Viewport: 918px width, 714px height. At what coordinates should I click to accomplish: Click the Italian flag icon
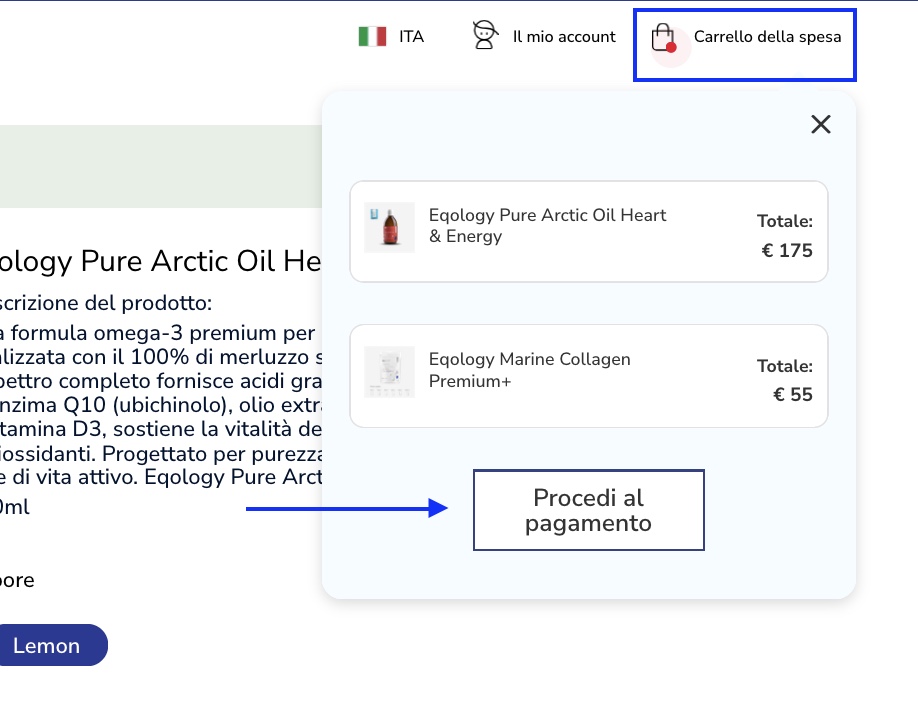[372, 36]
